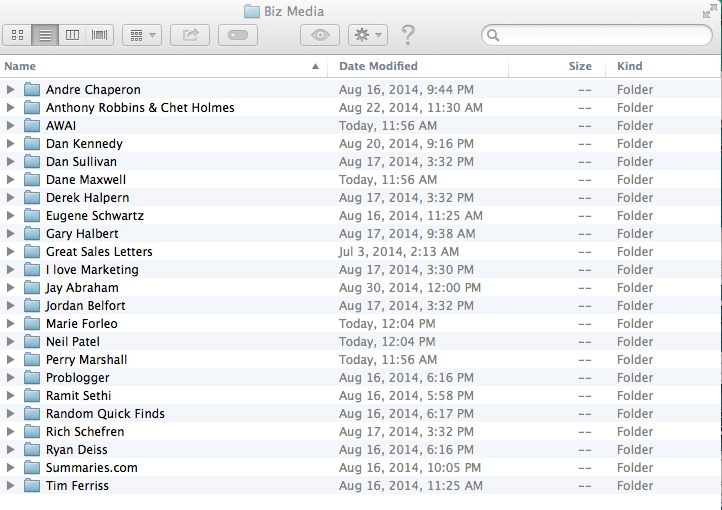Sort by the Size column header
Image resolution: width=722 pixels, height=510 pixels.
coord(556,66)
